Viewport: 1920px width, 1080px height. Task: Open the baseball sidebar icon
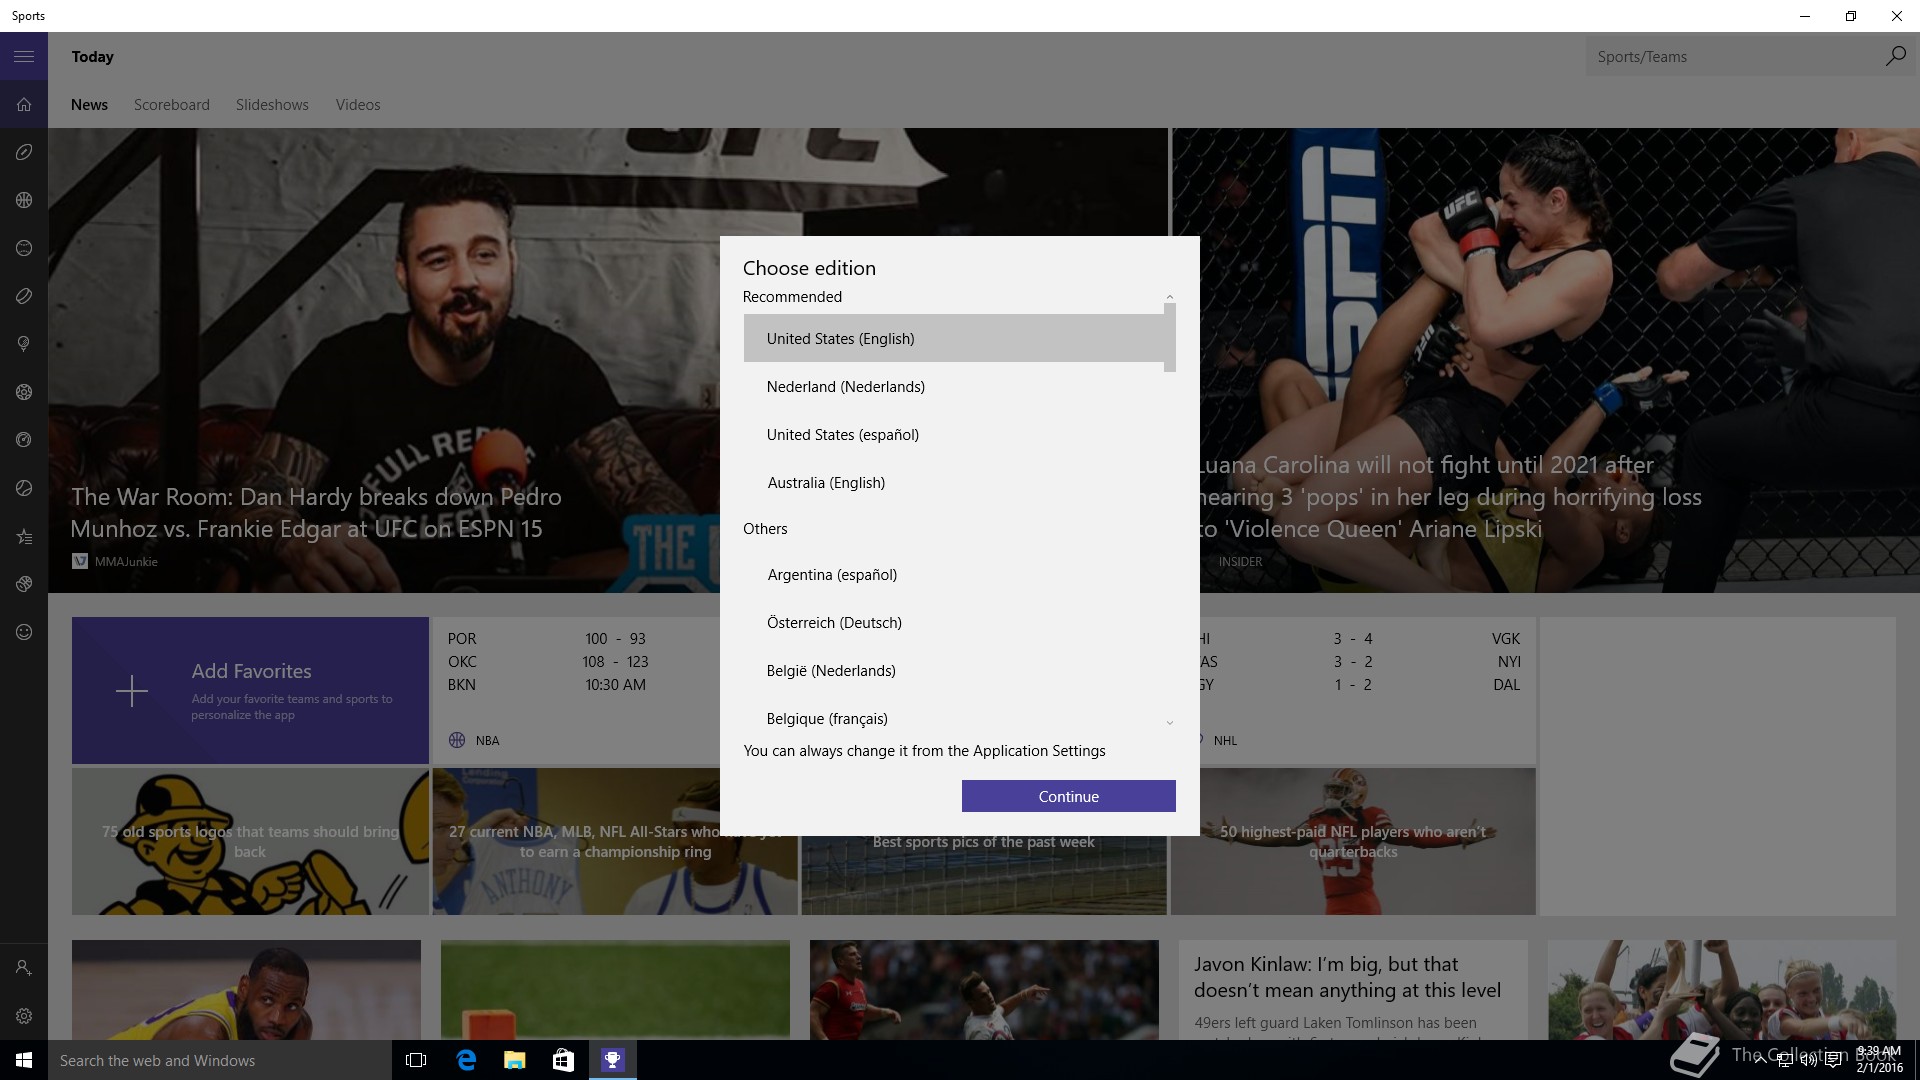pyautogui.click(x=24, y=248)
